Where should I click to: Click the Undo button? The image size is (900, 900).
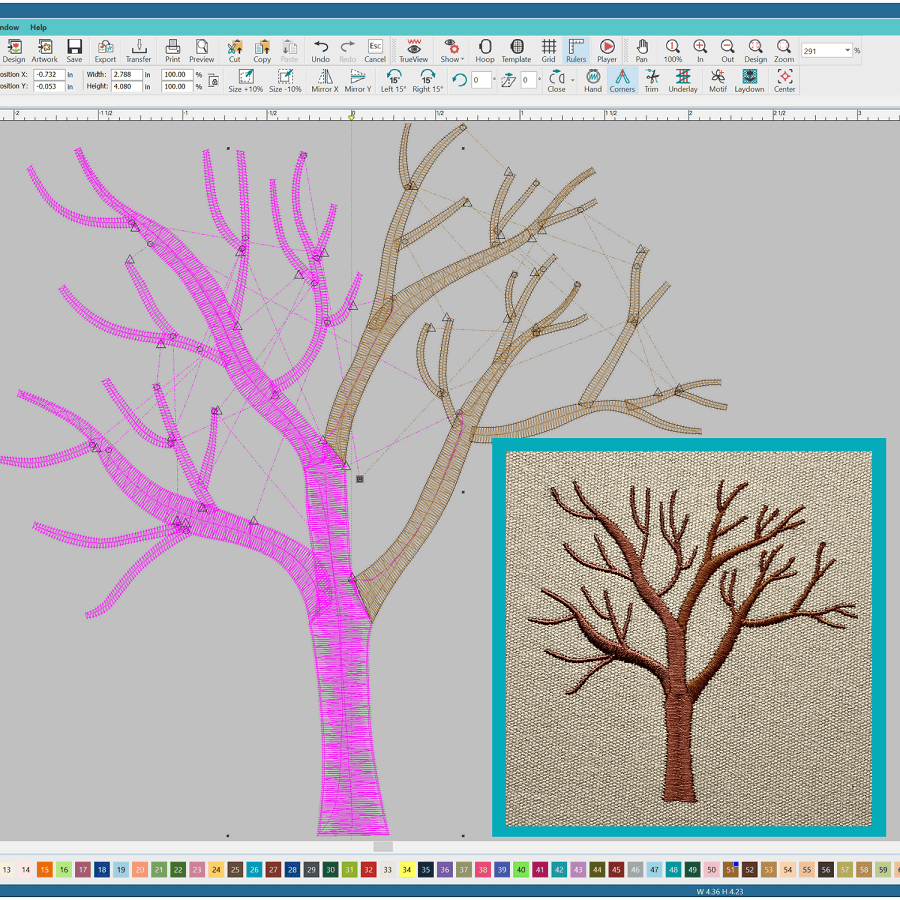[320, 51]
